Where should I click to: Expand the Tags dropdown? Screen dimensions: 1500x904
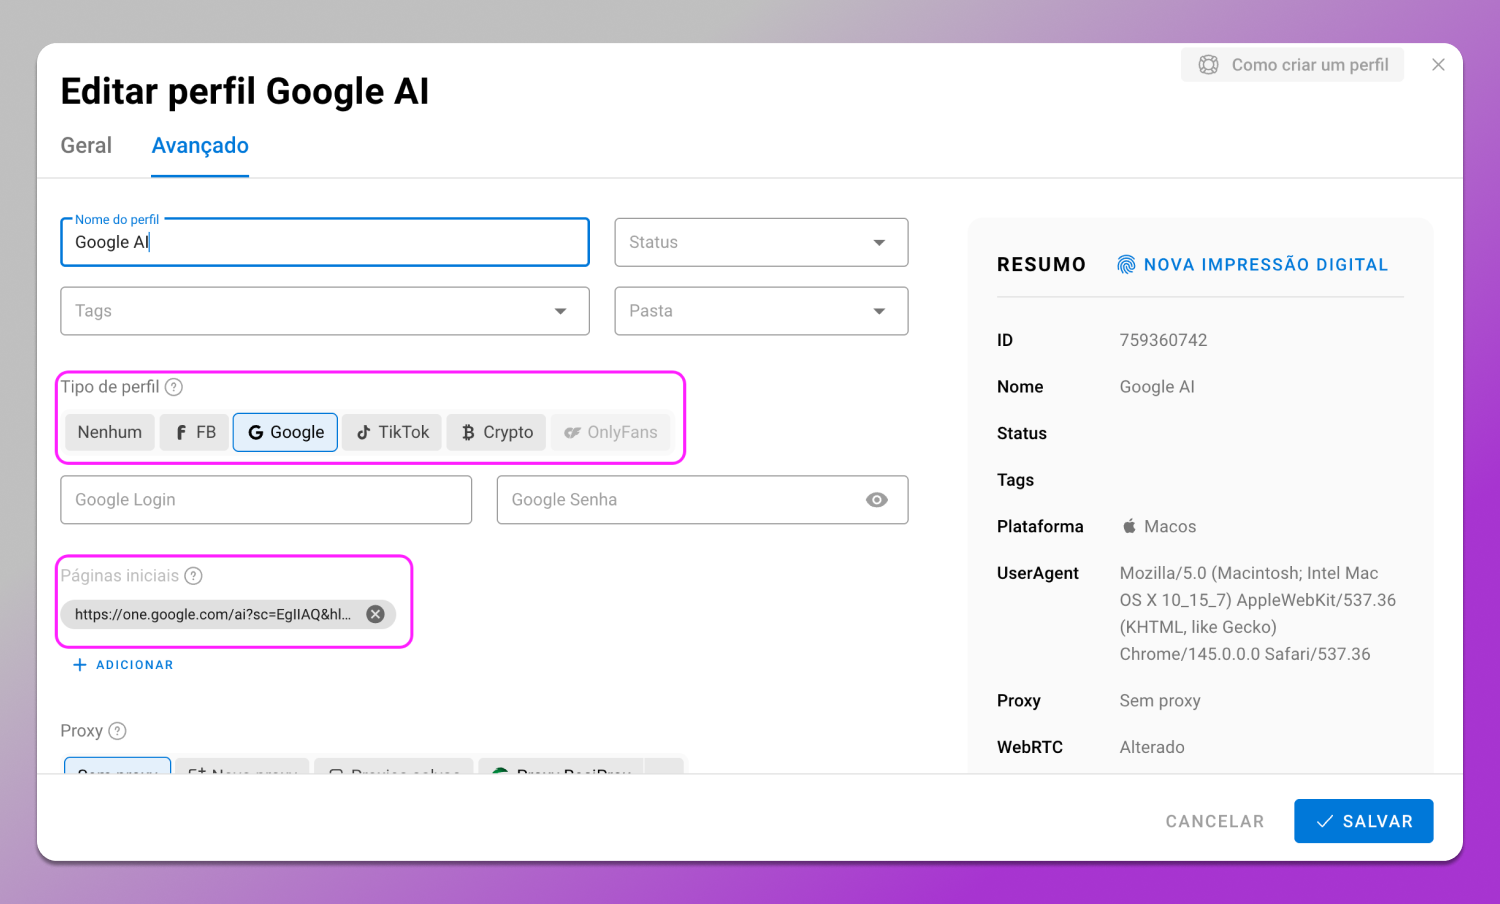pos(324,311)
